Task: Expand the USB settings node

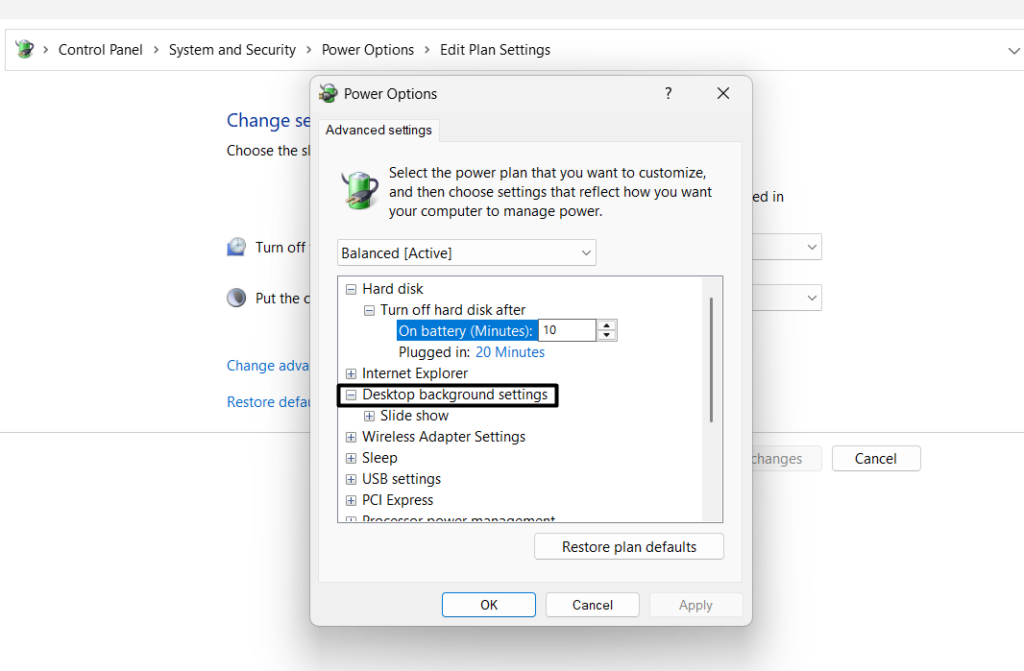Action: tap(351, 479)
